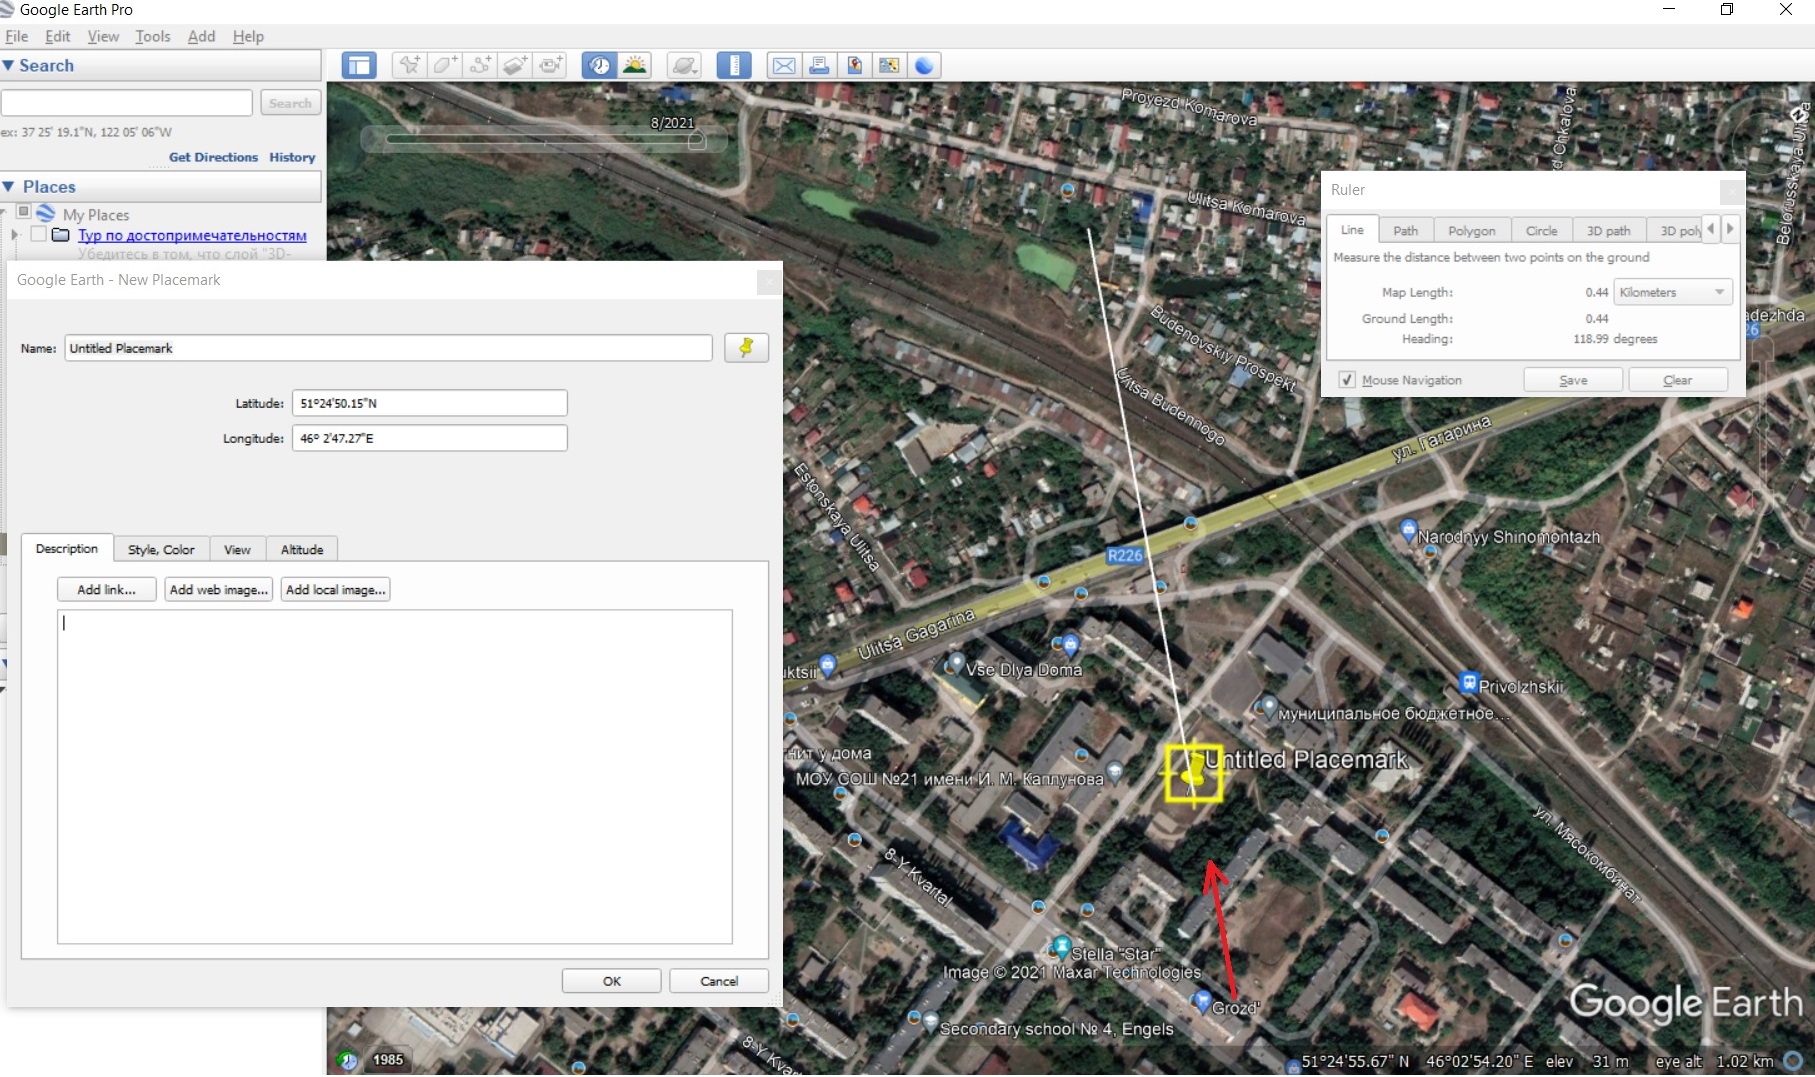Click the History link

292,157
